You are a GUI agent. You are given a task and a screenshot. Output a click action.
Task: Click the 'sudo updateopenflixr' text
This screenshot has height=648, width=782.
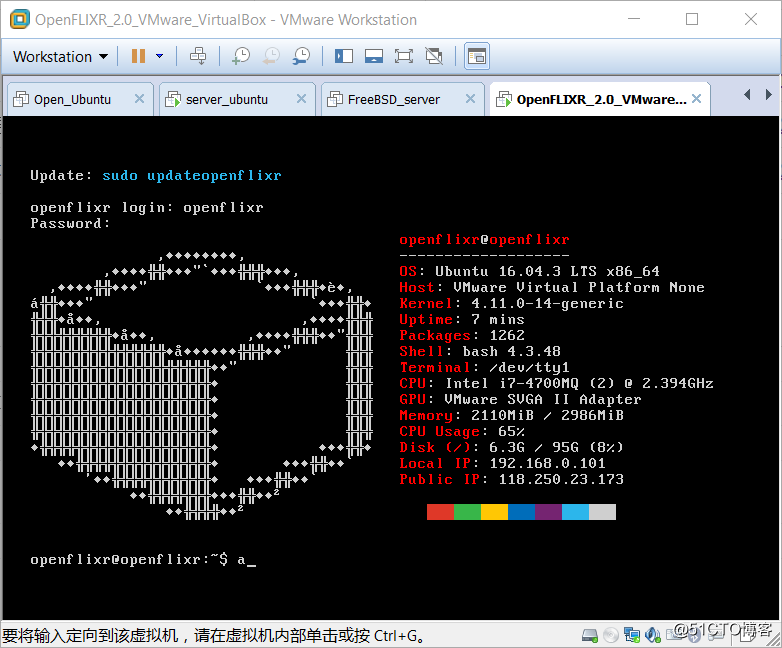point(192,176)
